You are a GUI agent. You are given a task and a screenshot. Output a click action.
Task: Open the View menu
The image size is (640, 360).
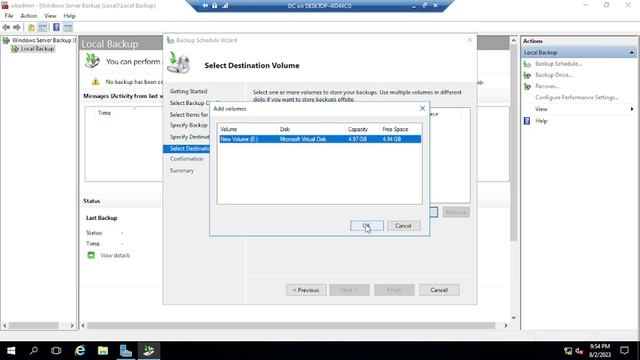click(50, 16)
